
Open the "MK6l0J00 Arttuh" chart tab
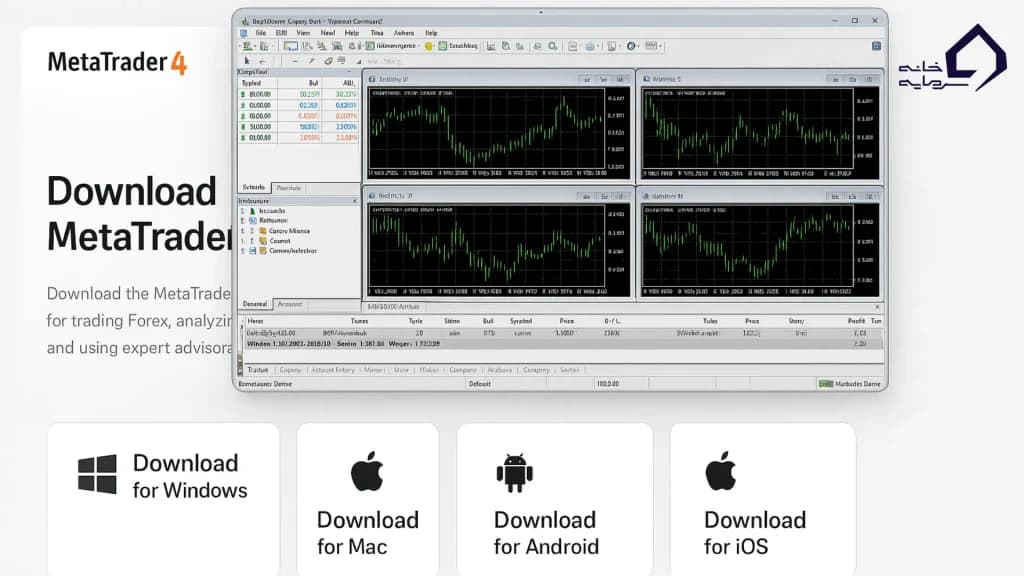click(x=393, y=307)
